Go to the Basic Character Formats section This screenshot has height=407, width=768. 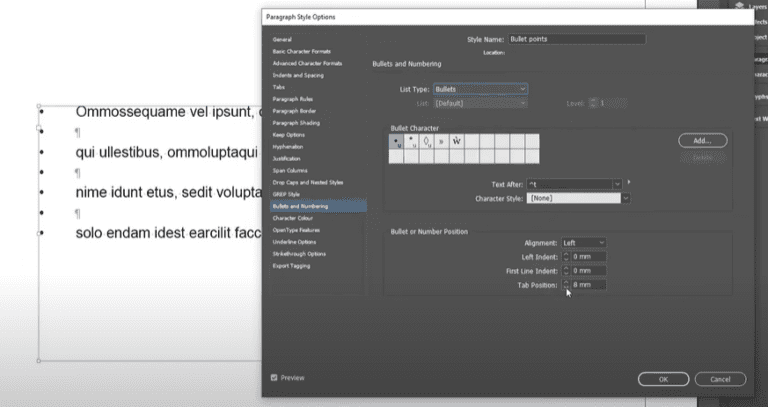302,50
